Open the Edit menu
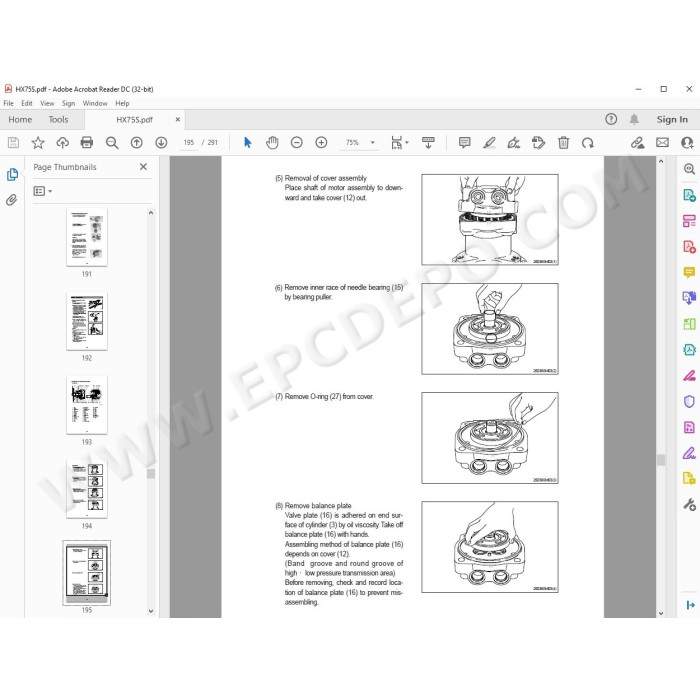The image size is (700, 700). 27,103
